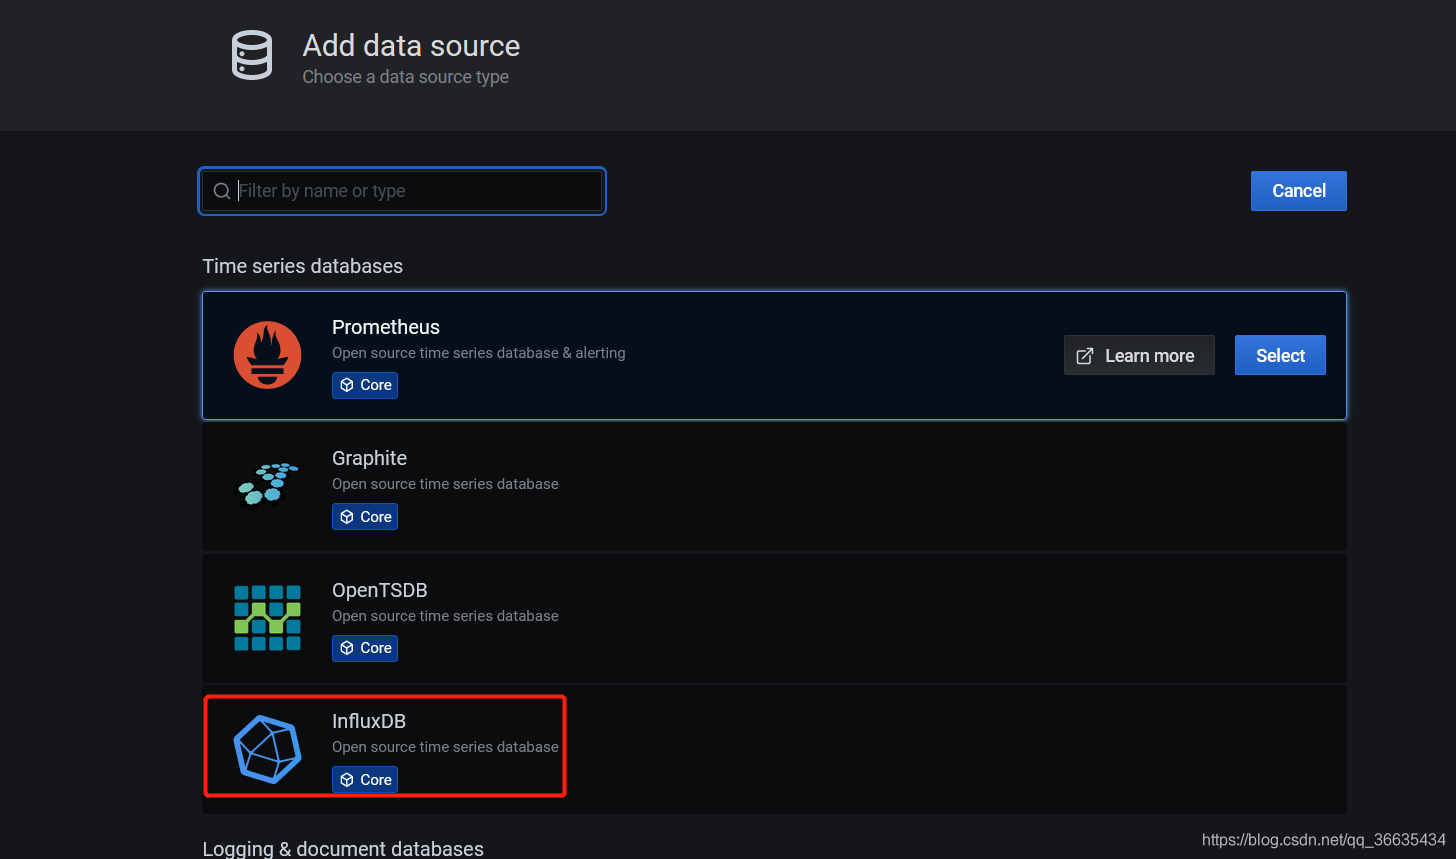Click the Core badge under OpenTSDB
1456x859 pixels.
[x=365, y=648]
